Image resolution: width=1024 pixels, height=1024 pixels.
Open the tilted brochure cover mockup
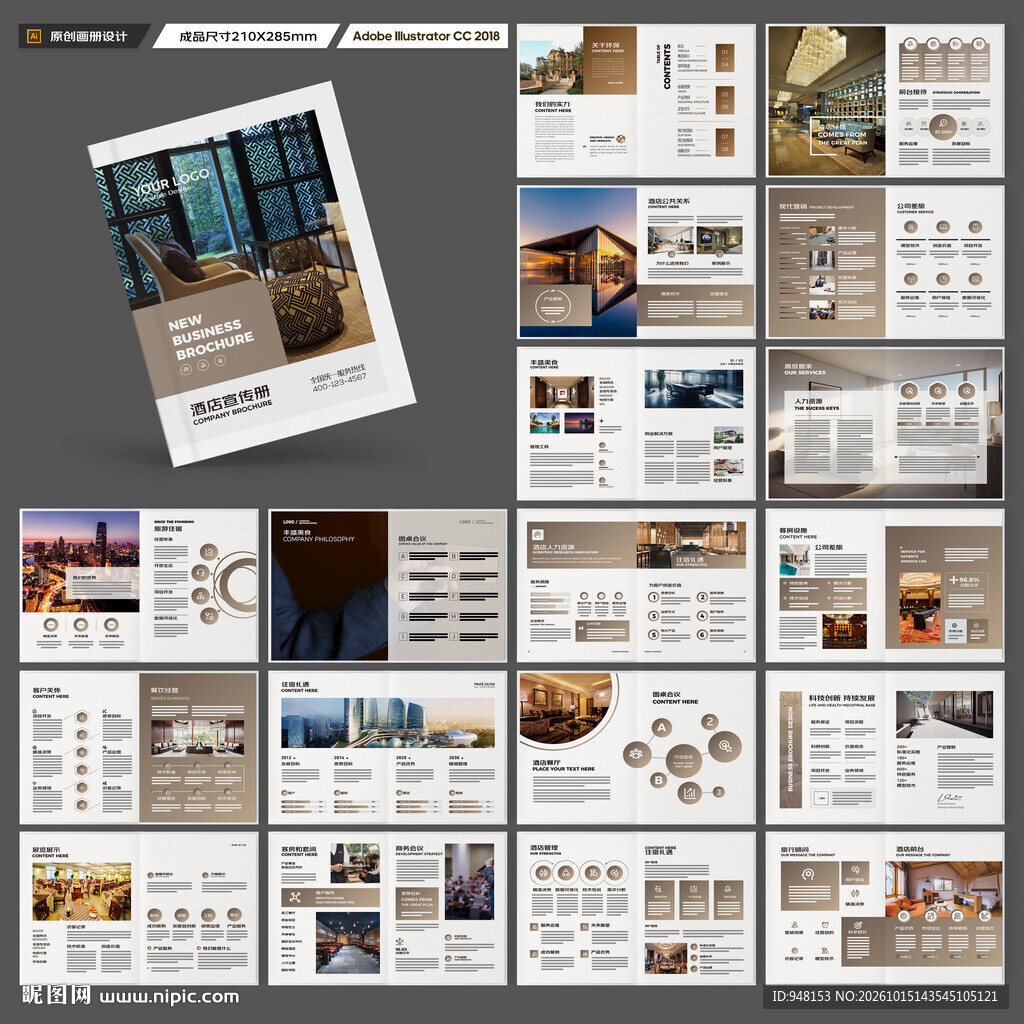tap(251, 274)
